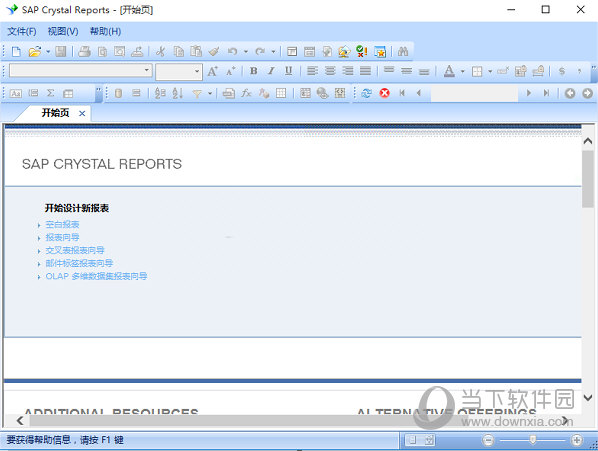Go to the last page
This screenshot has height=451, width=598.
547,93
